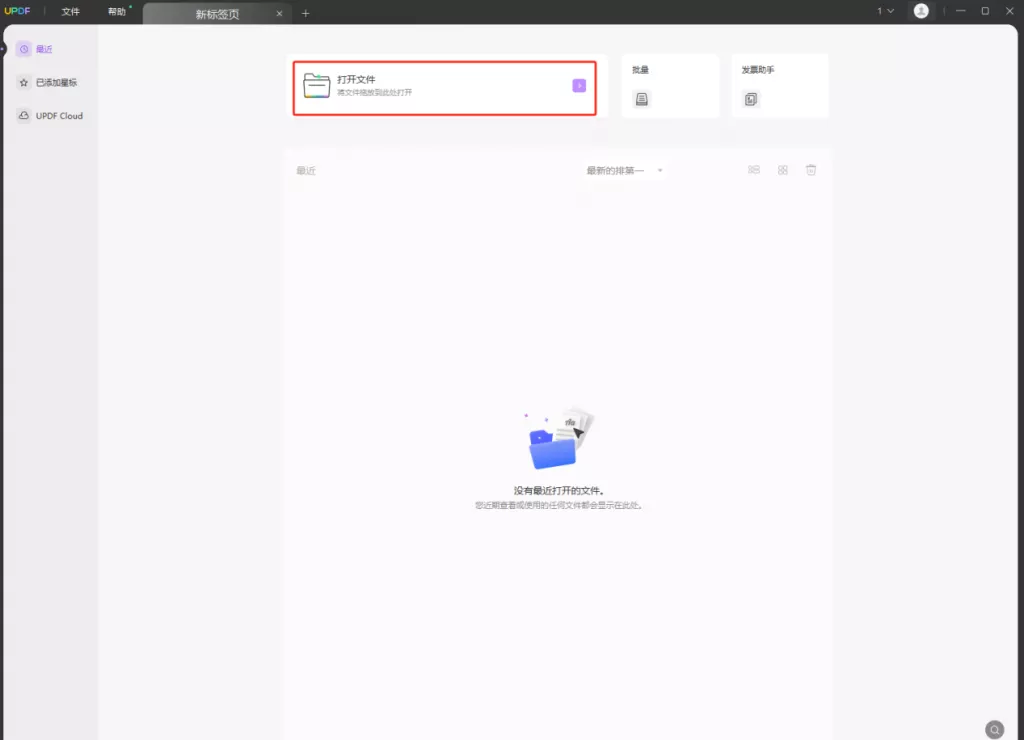
Task: Switch to list view layout
Action: tap(754, 170)
